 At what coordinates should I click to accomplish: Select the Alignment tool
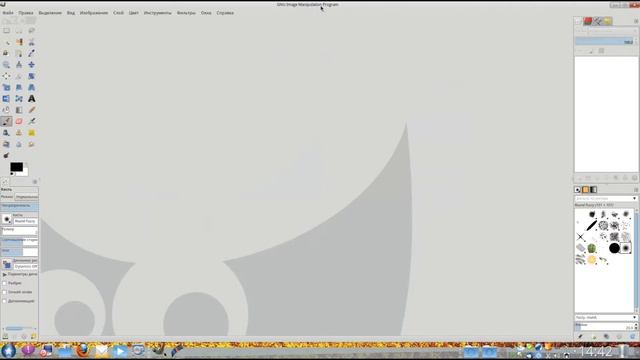click(x=7, y=76)
